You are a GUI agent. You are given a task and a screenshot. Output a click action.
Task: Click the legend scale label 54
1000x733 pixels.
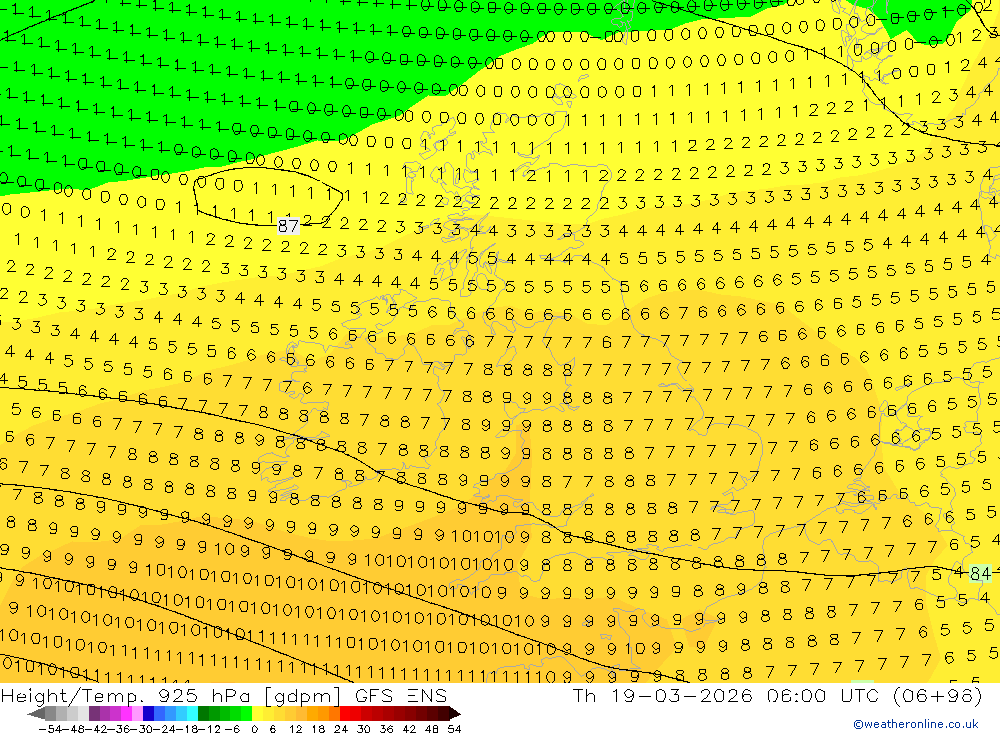click(454, 729)
